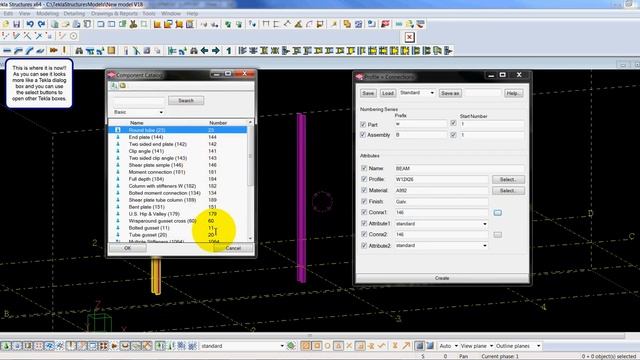Click the Search button in Component Catalog
The width and height of the screenshot is (640, 360).
click(x=186, y=100)
